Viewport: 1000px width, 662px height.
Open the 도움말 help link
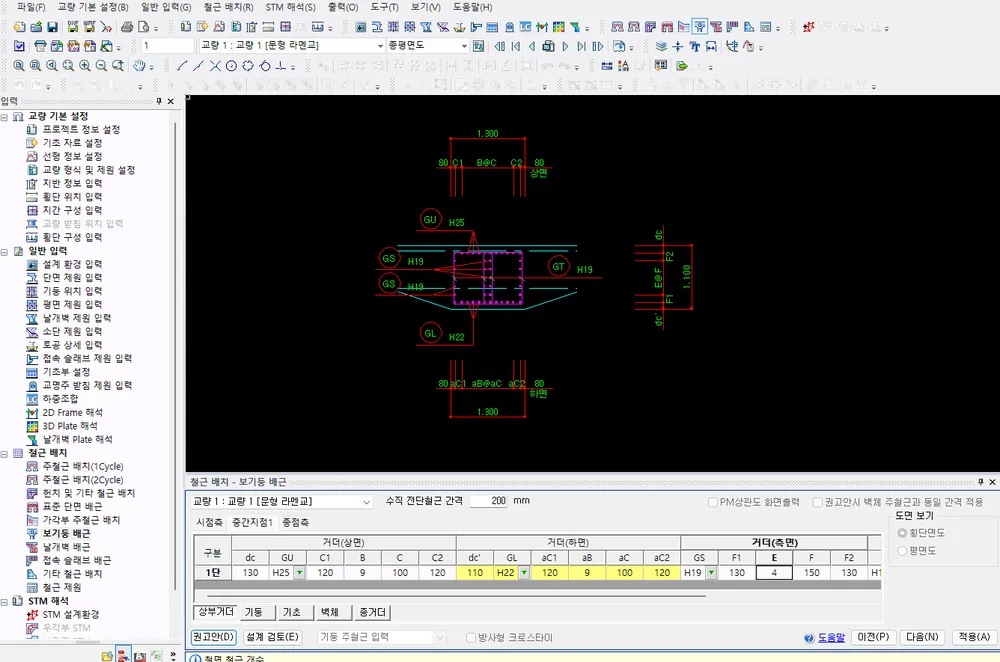point(831,637)
